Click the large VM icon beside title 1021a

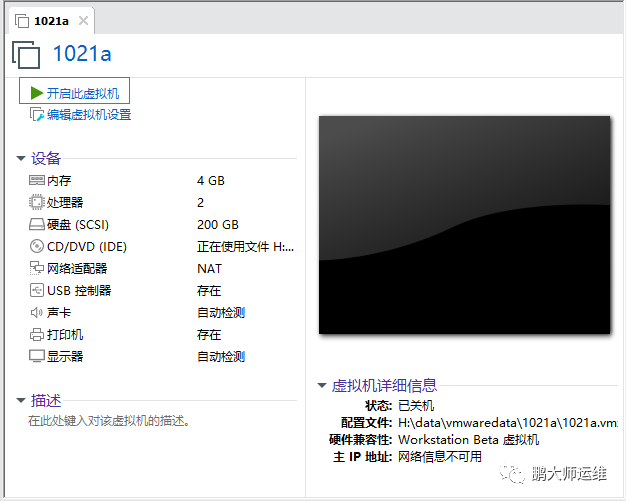(26, 55)
